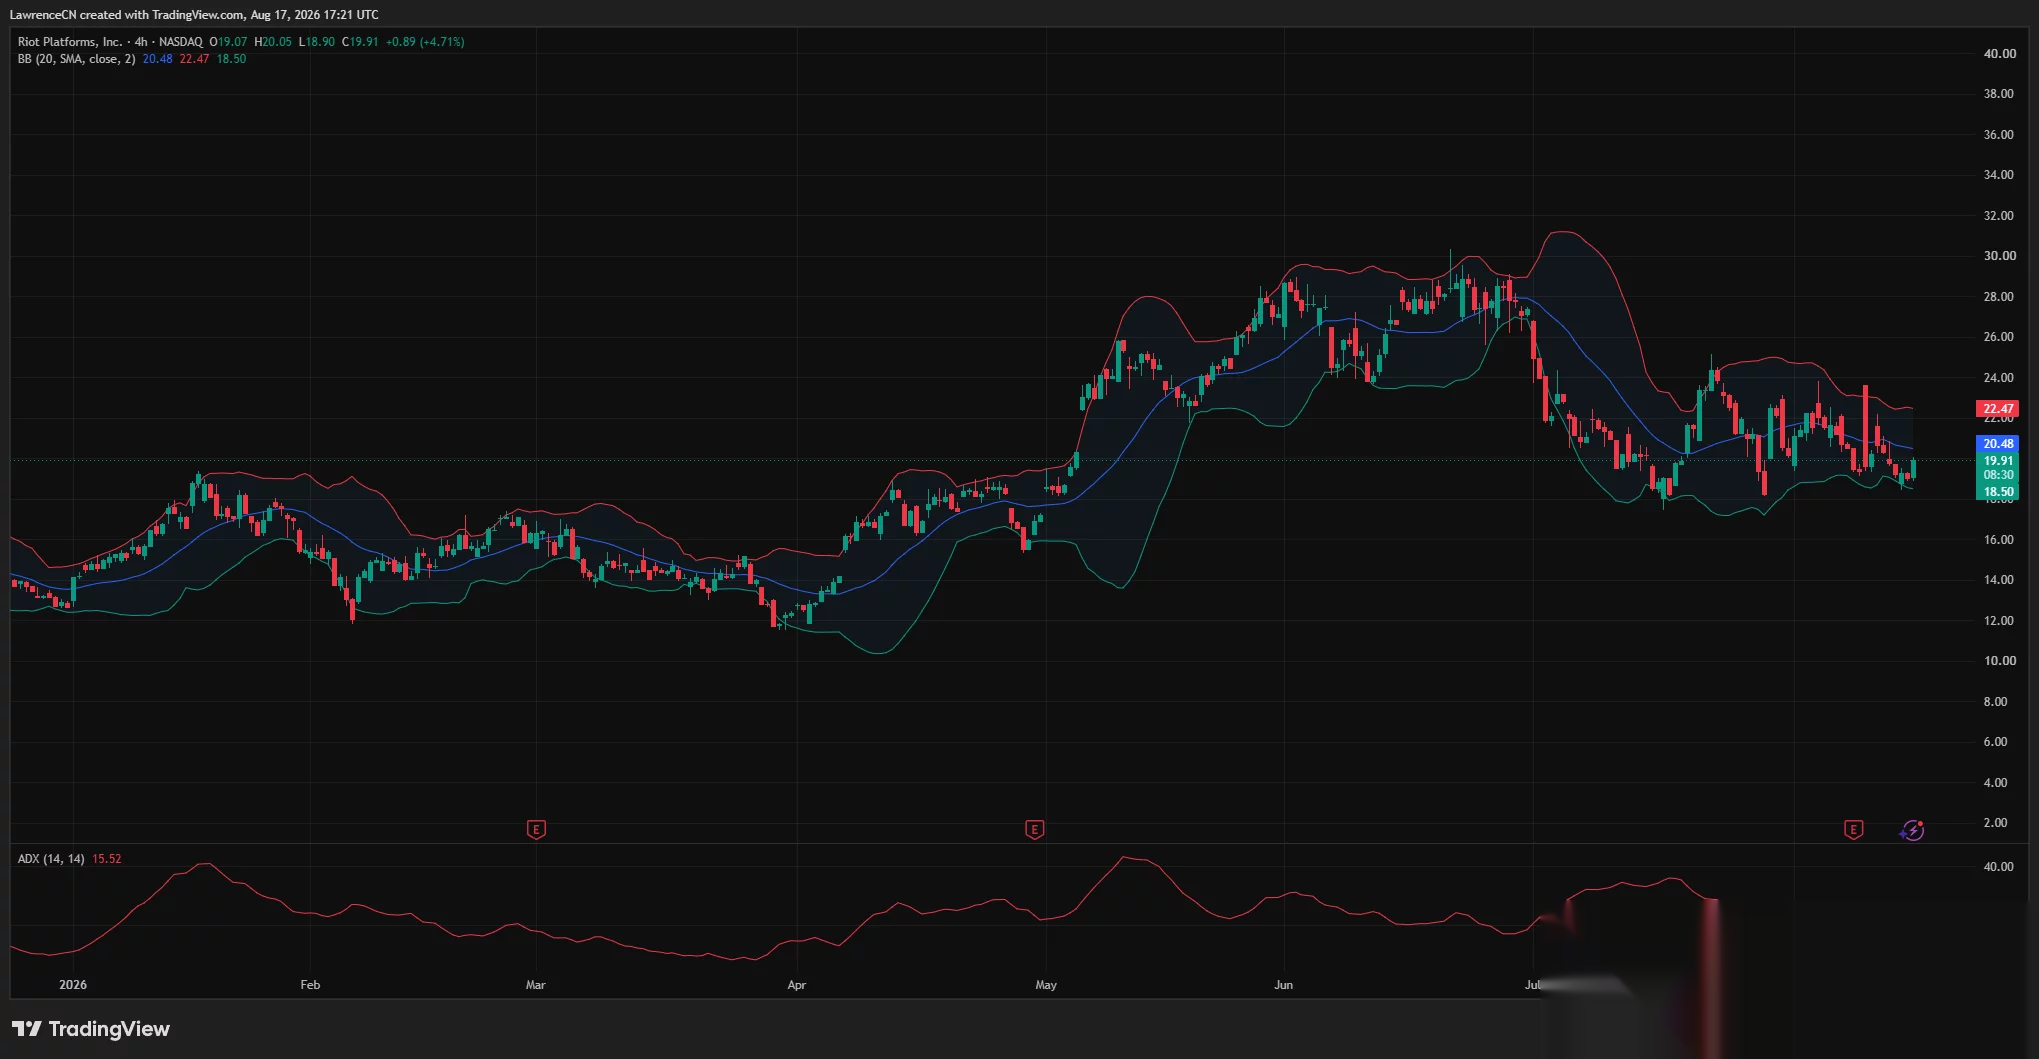Click the red 22.47 price axis tag
Screen dimensions: 2039x1059
click(1998, 409)
